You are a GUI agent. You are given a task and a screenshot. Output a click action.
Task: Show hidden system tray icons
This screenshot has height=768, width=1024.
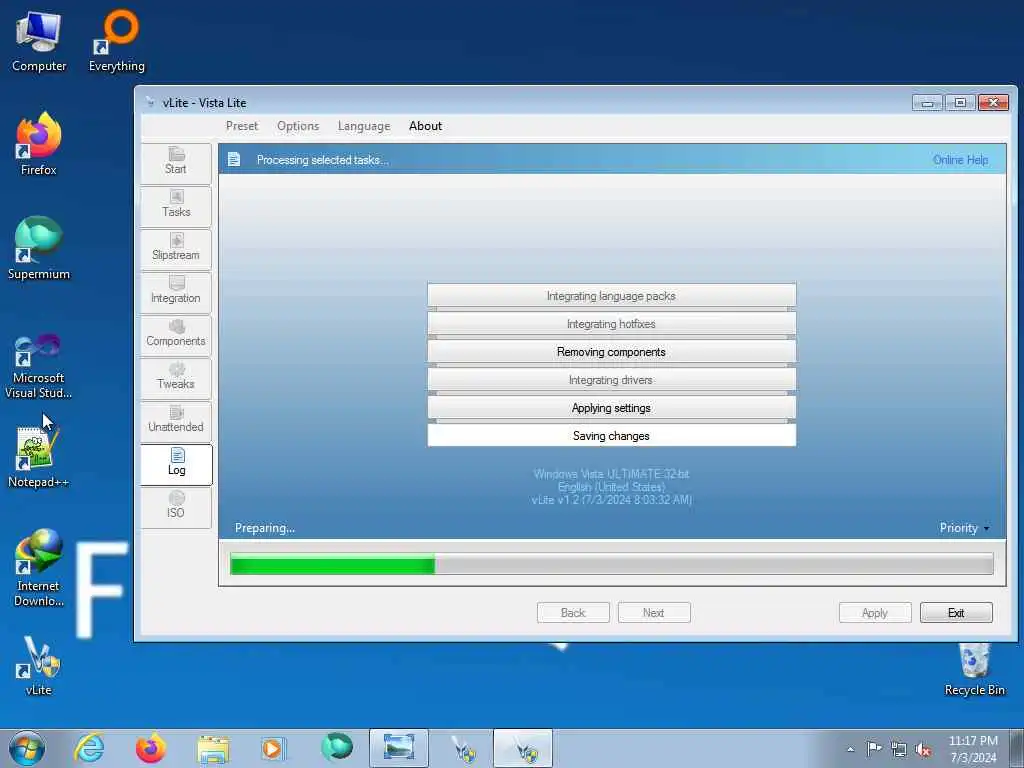pyautogui.click(x=850, y=749)
